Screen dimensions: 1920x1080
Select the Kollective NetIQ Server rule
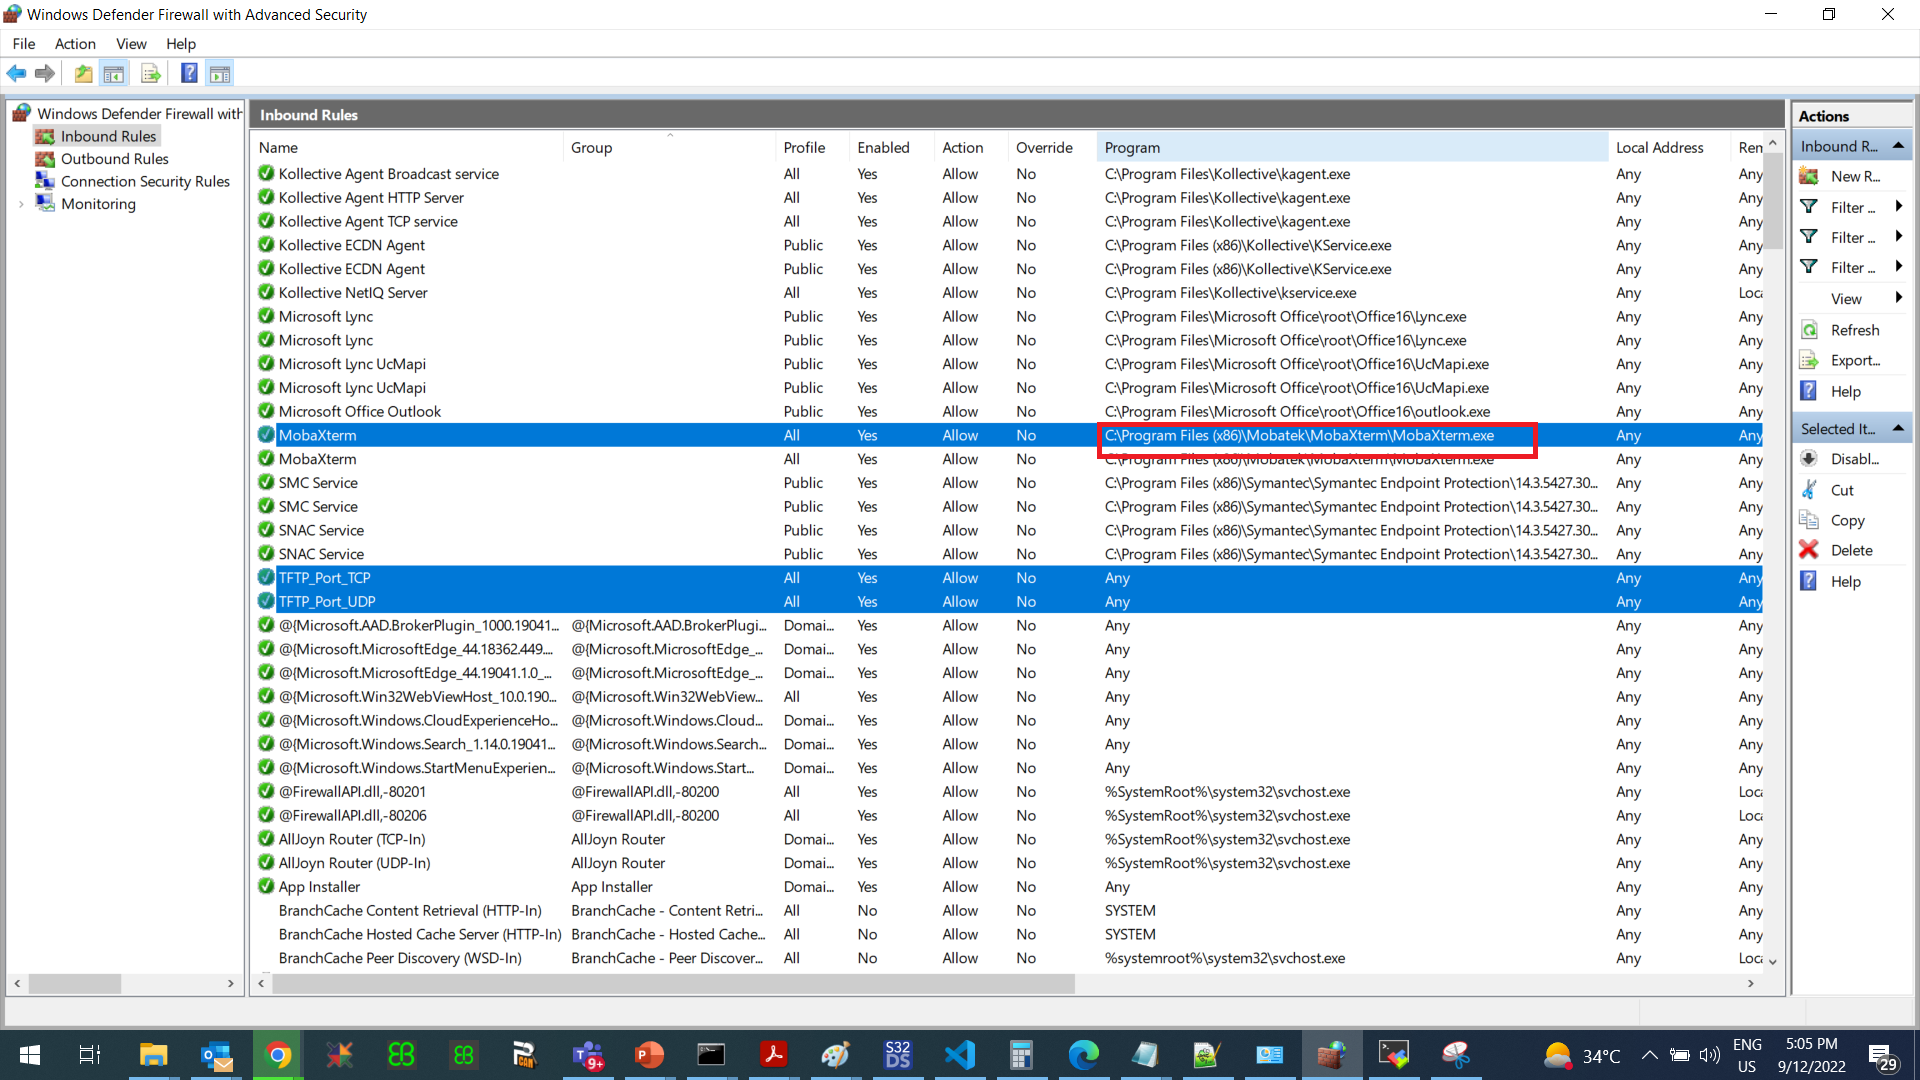pyautogui.click(x=1008, y=293)
